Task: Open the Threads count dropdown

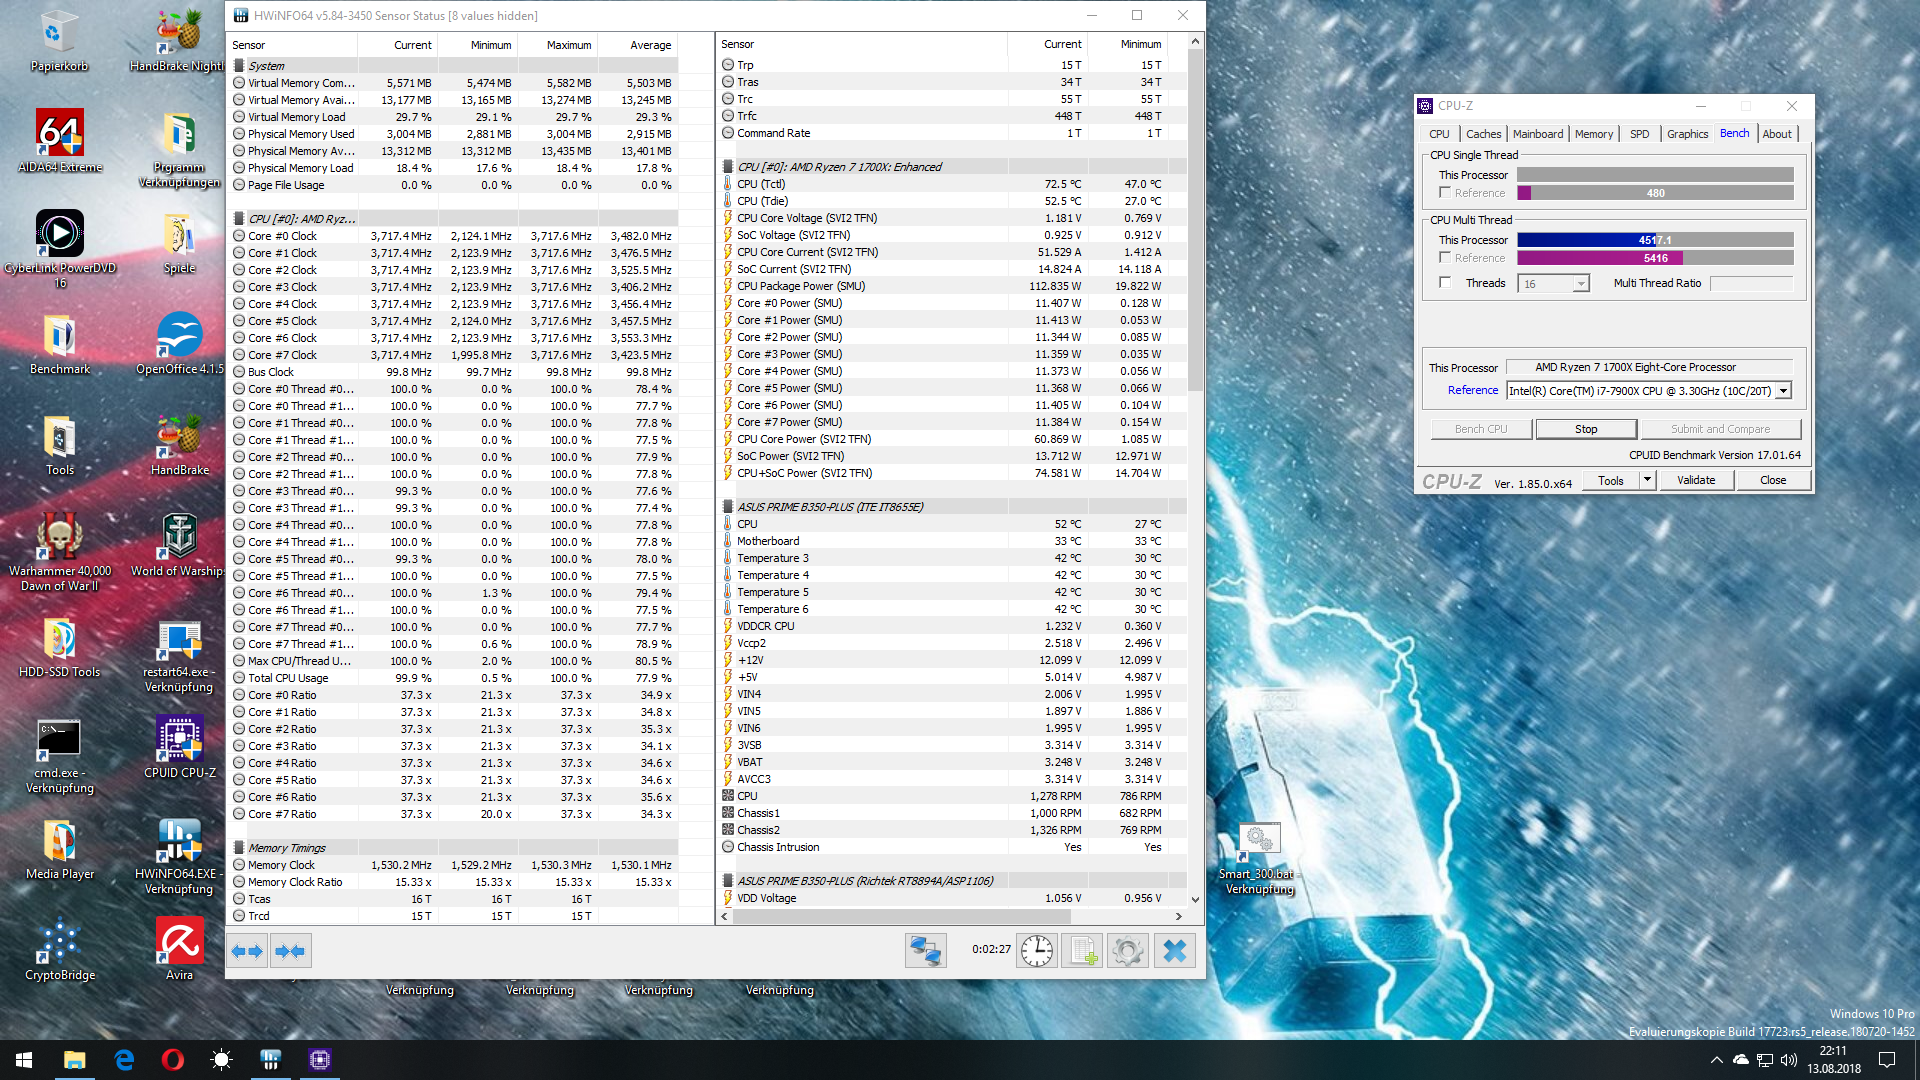Action: [x=1580, y=284]
